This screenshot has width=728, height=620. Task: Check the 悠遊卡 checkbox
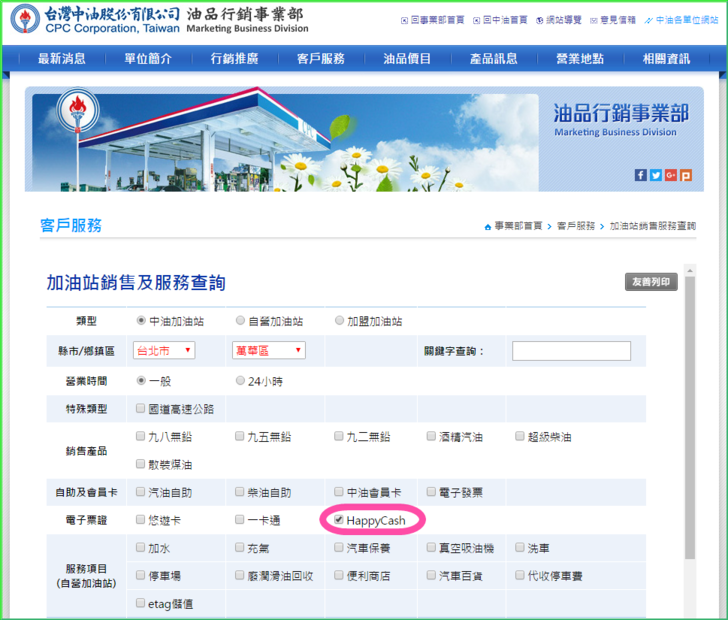(141, 521)
